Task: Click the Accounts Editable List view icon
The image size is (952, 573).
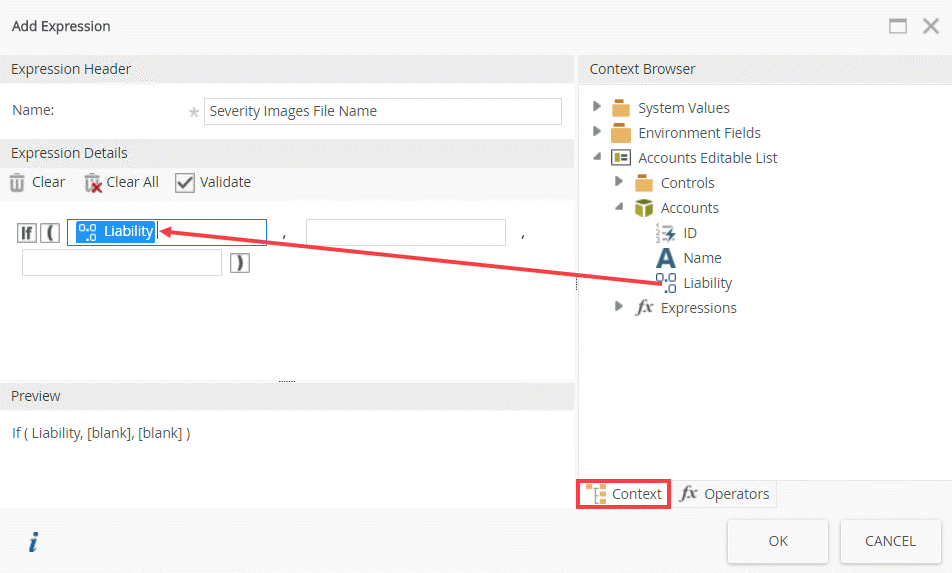Action: (620, 158)
